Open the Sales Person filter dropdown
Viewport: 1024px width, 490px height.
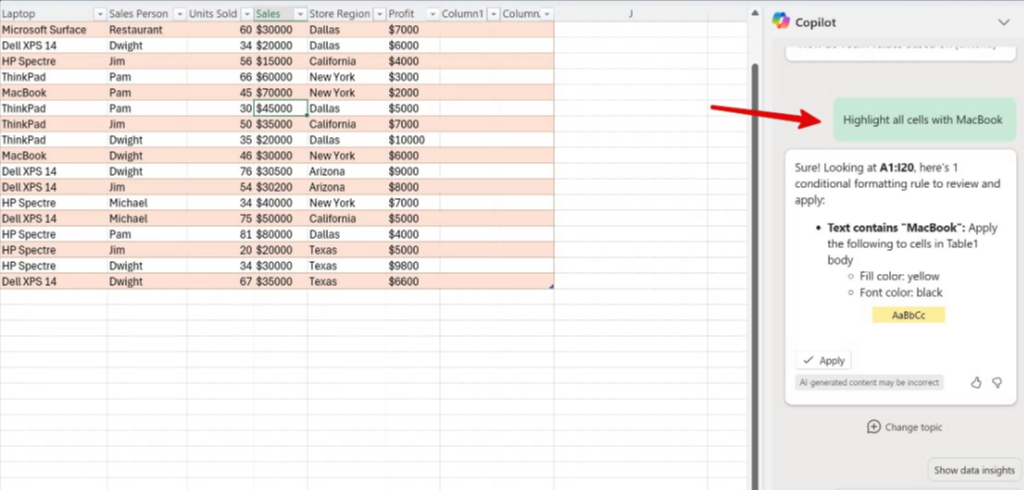[x=180, y=14]
